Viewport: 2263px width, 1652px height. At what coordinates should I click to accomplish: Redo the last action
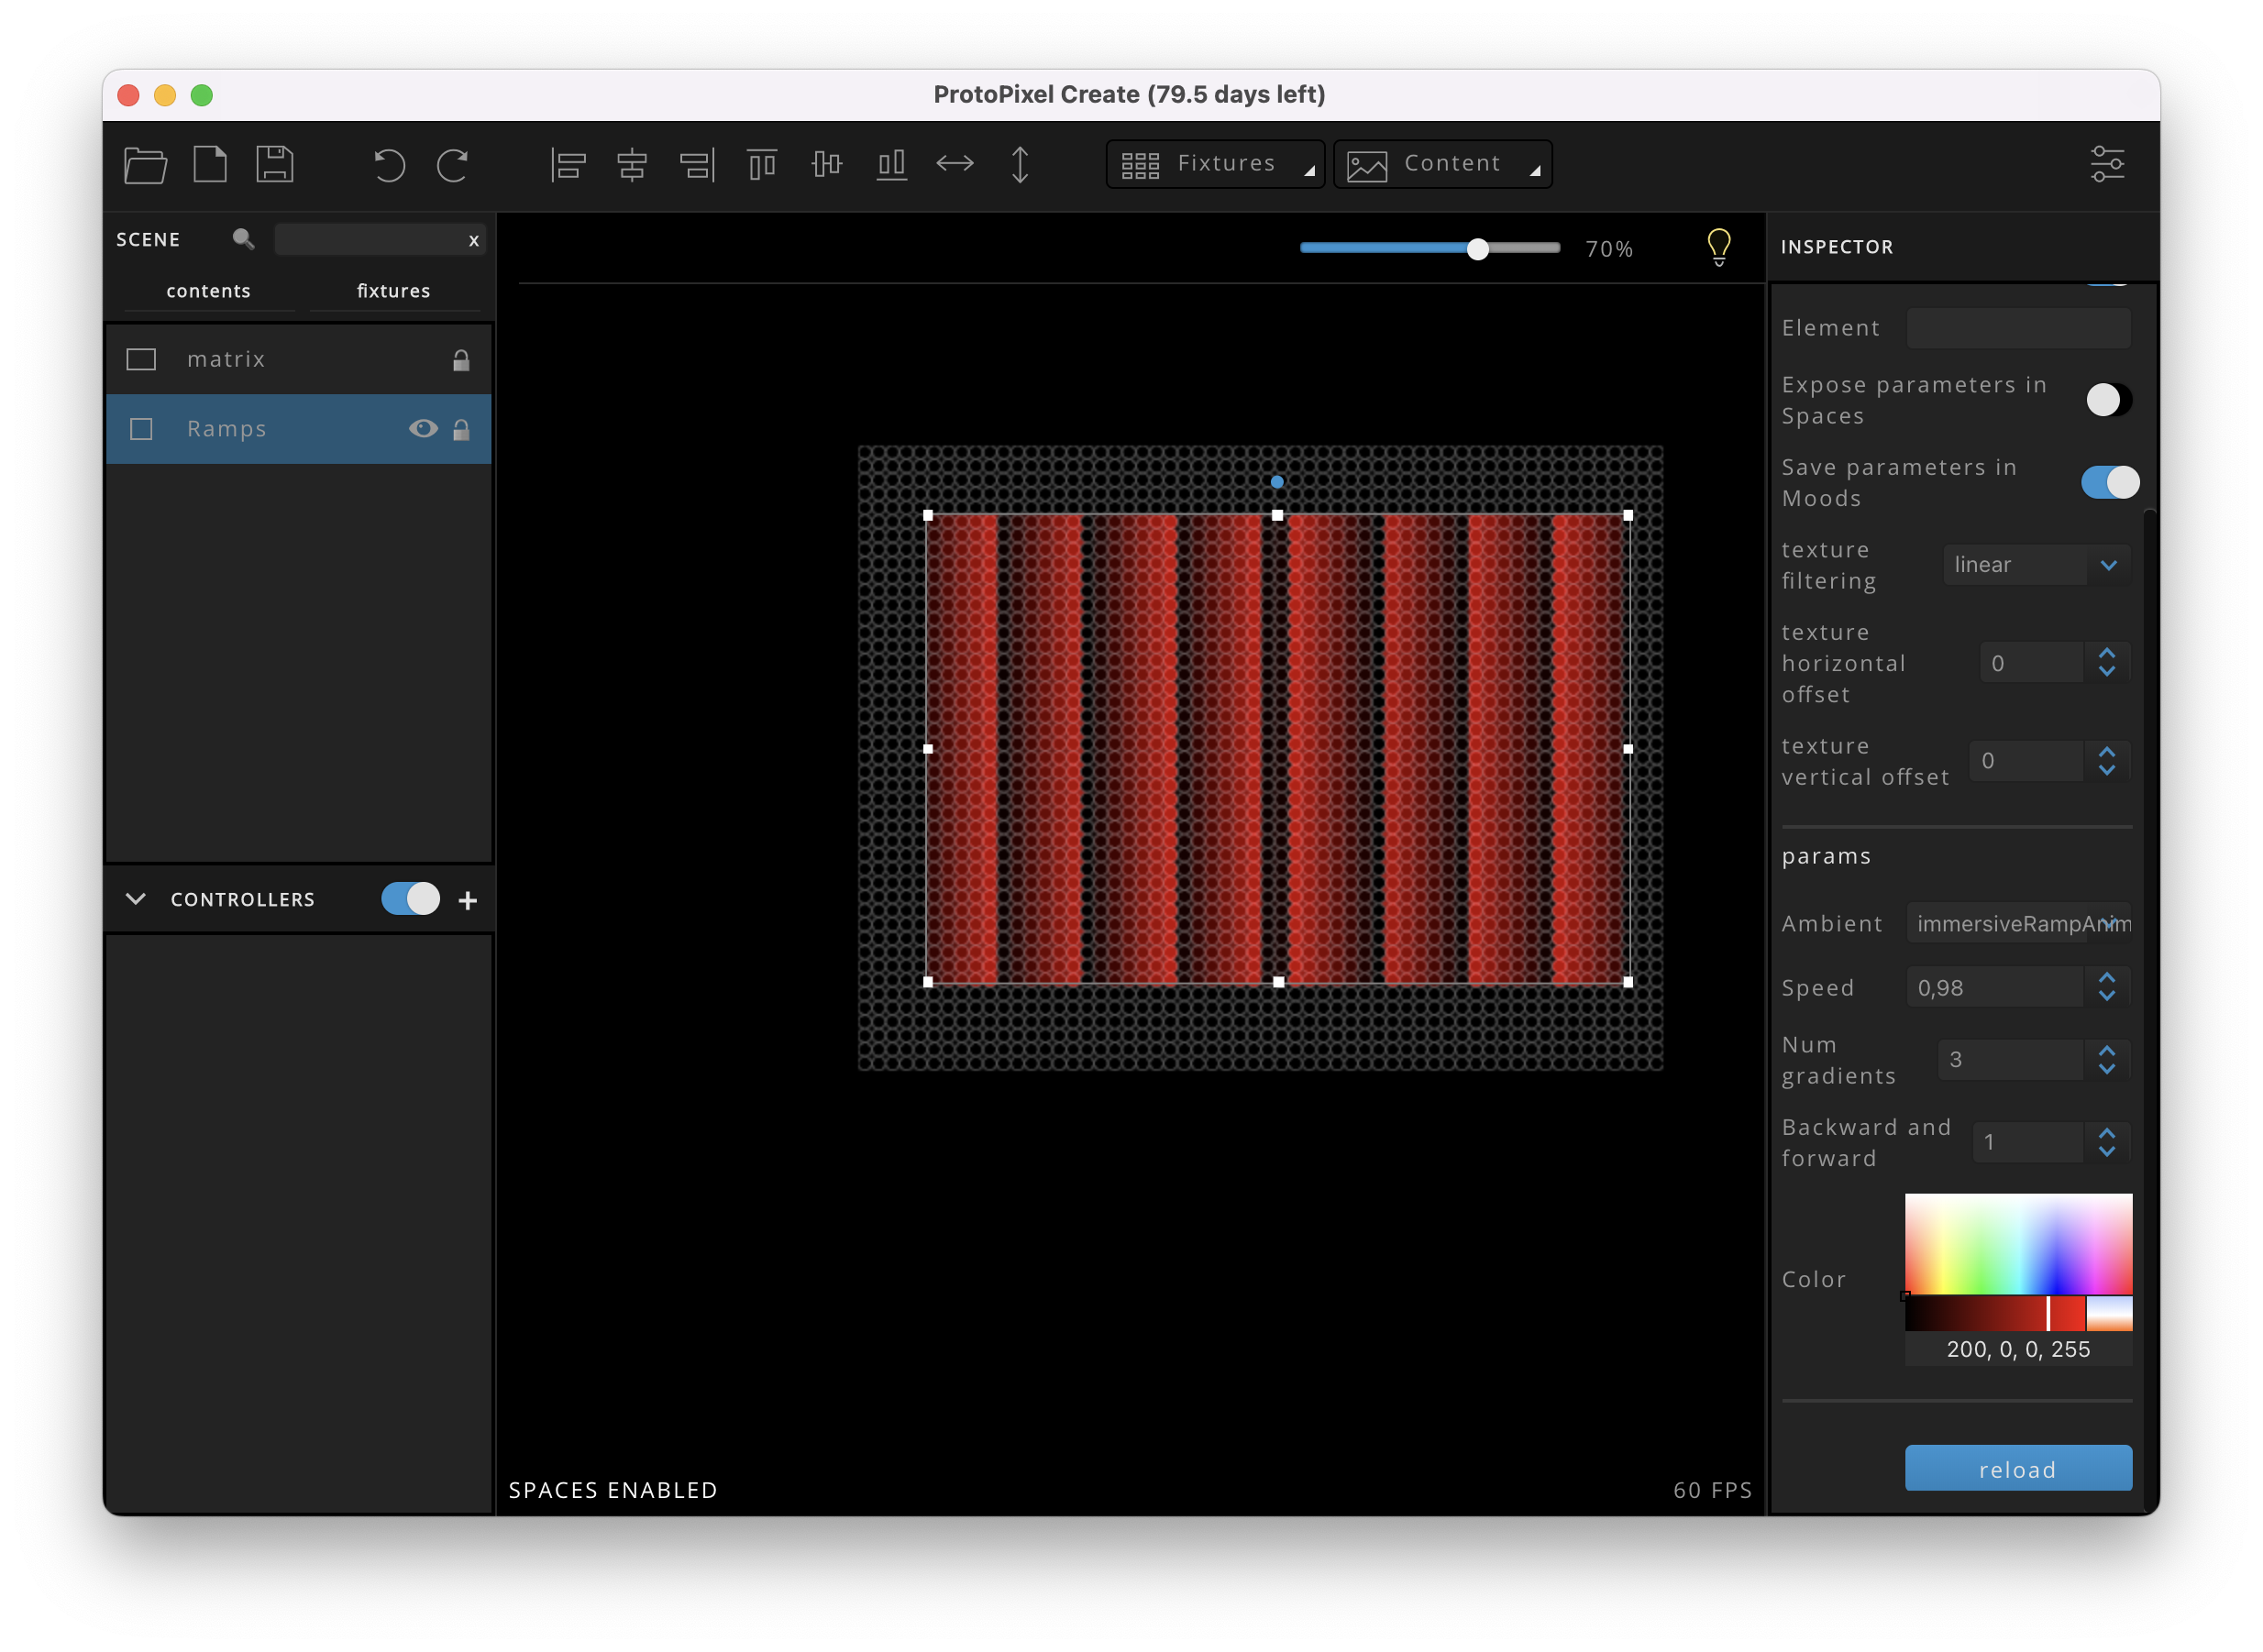pos(453,166)
